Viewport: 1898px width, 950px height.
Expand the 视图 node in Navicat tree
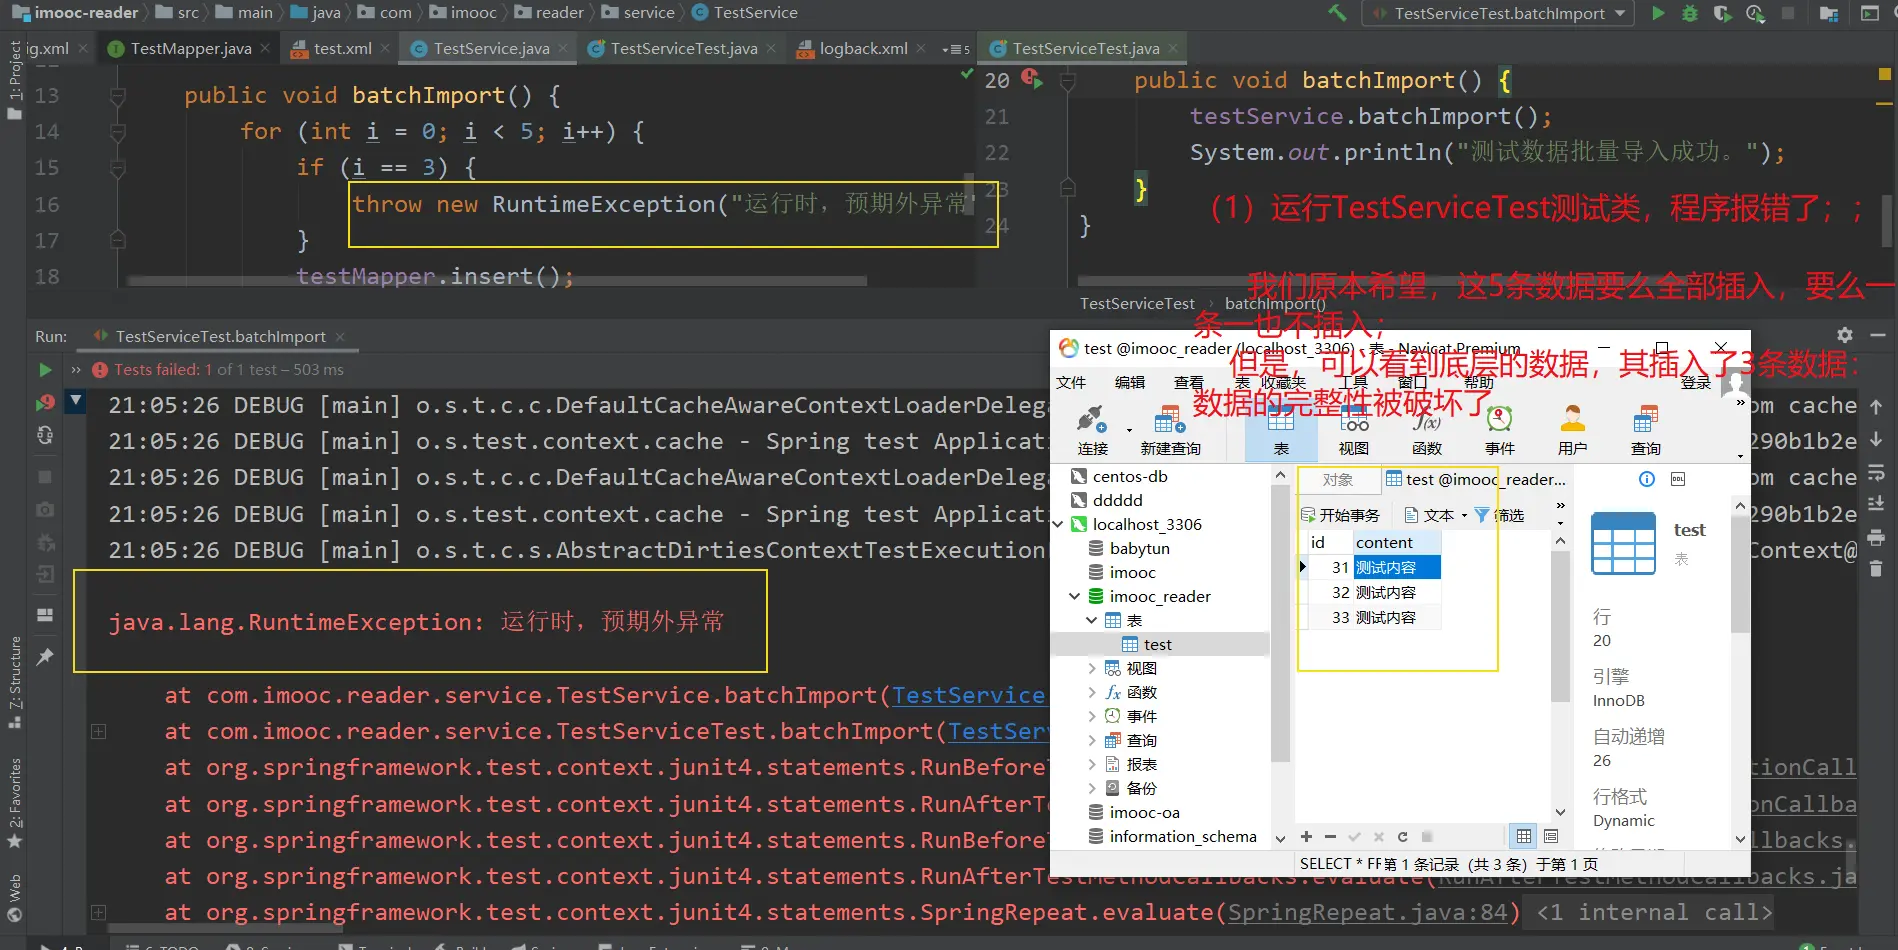(1092, 668)
